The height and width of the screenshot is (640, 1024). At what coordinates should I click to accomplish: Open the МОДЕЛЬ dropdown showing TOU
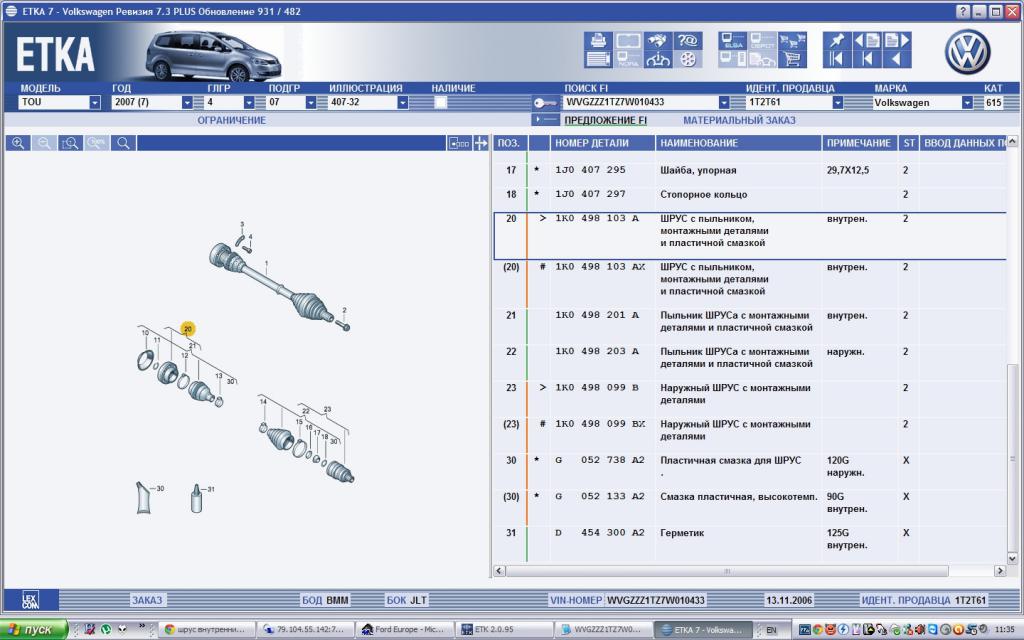pos(95,103)
